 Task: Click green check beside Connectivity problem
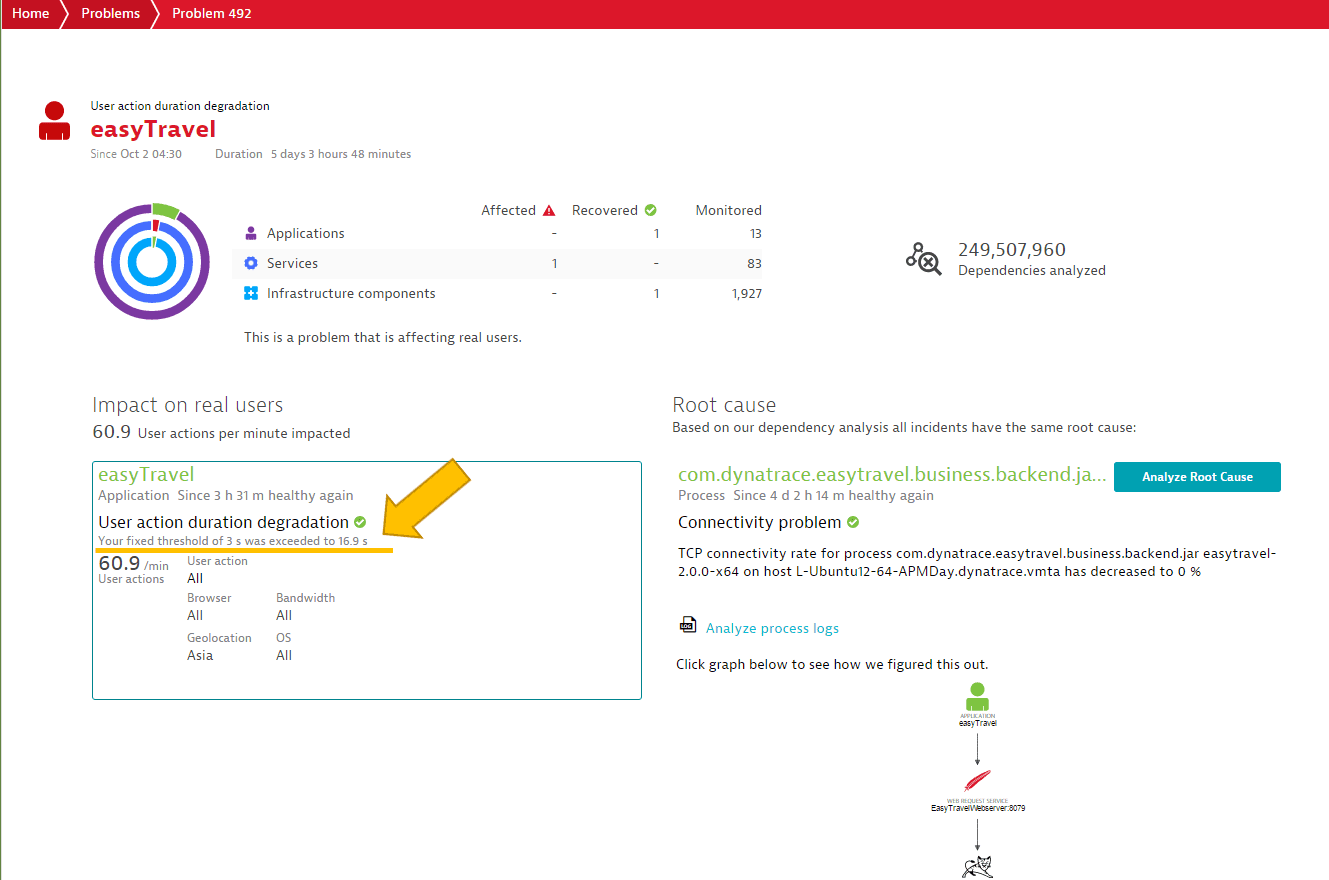[x=853, y=522]
